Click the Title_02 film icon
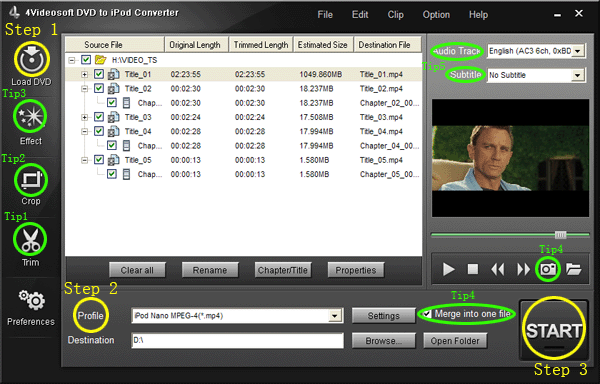Image resolution: width=600 pixels, height=384 pixels. pos(114,89)
